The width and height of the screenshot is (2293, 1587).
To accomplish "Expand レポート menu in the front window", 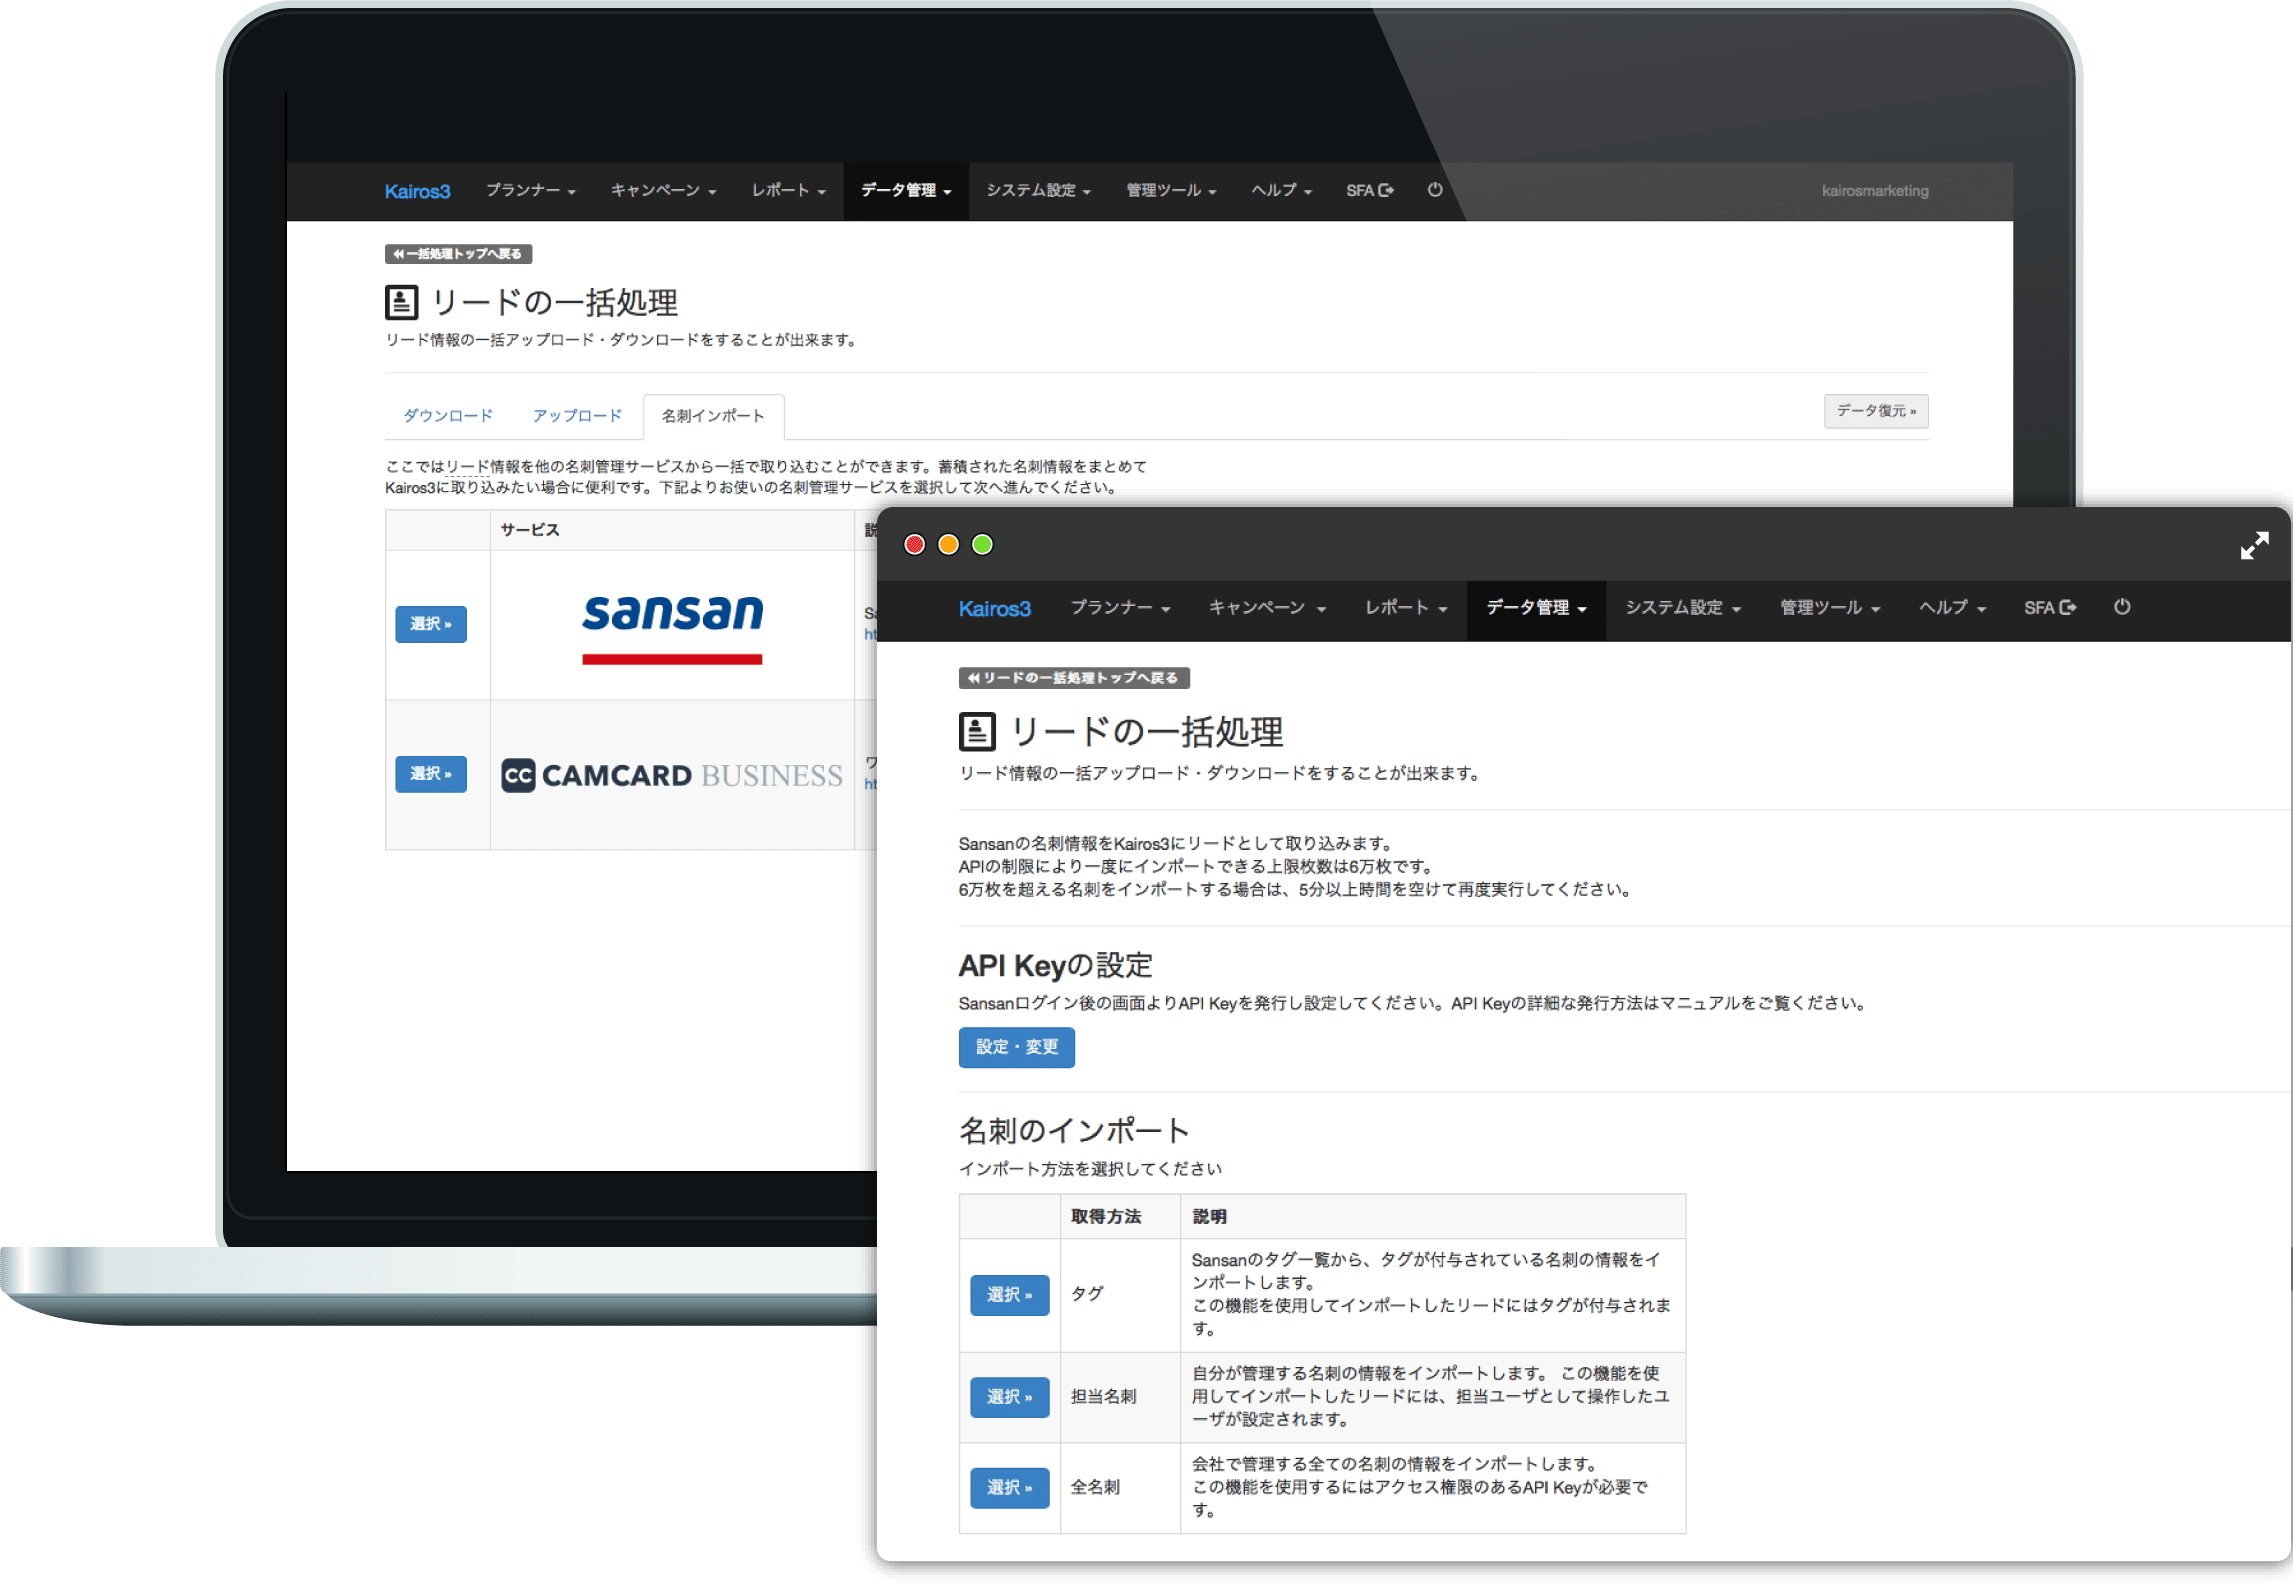I will pyautogui.click(x=1406, y=608).
